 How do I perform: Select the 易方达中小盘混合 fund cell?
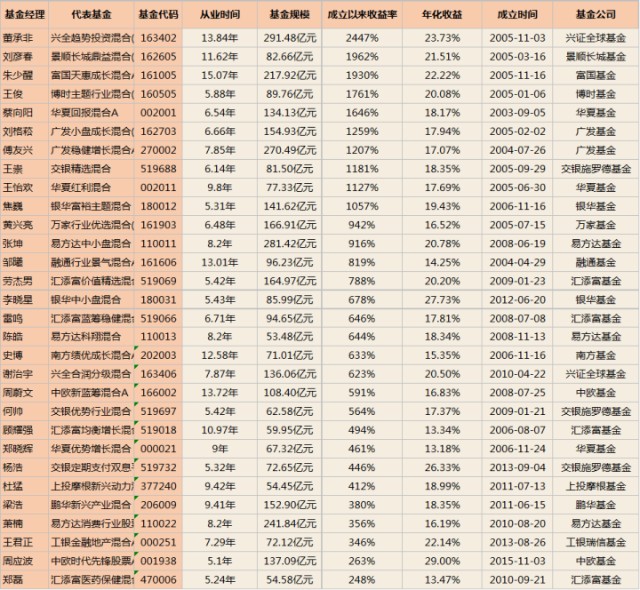tap(91, 244)
